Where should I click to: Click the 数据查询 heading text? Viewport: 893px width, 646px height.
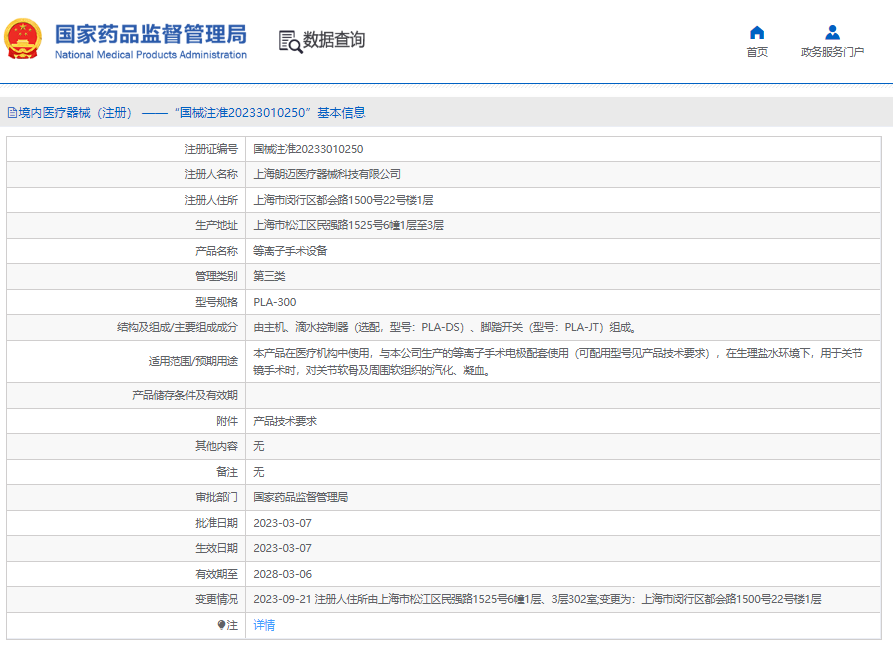point(334,40)
